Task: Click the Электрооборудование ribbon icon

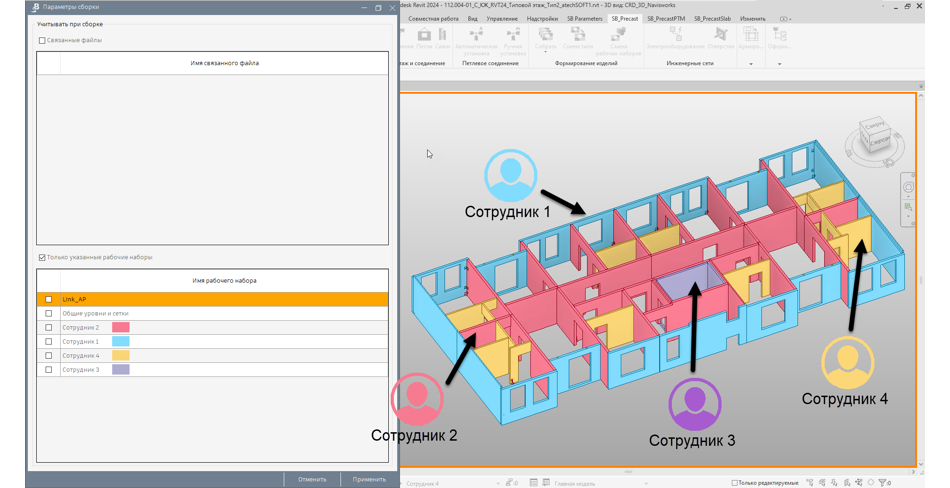Action: (676, 35)
